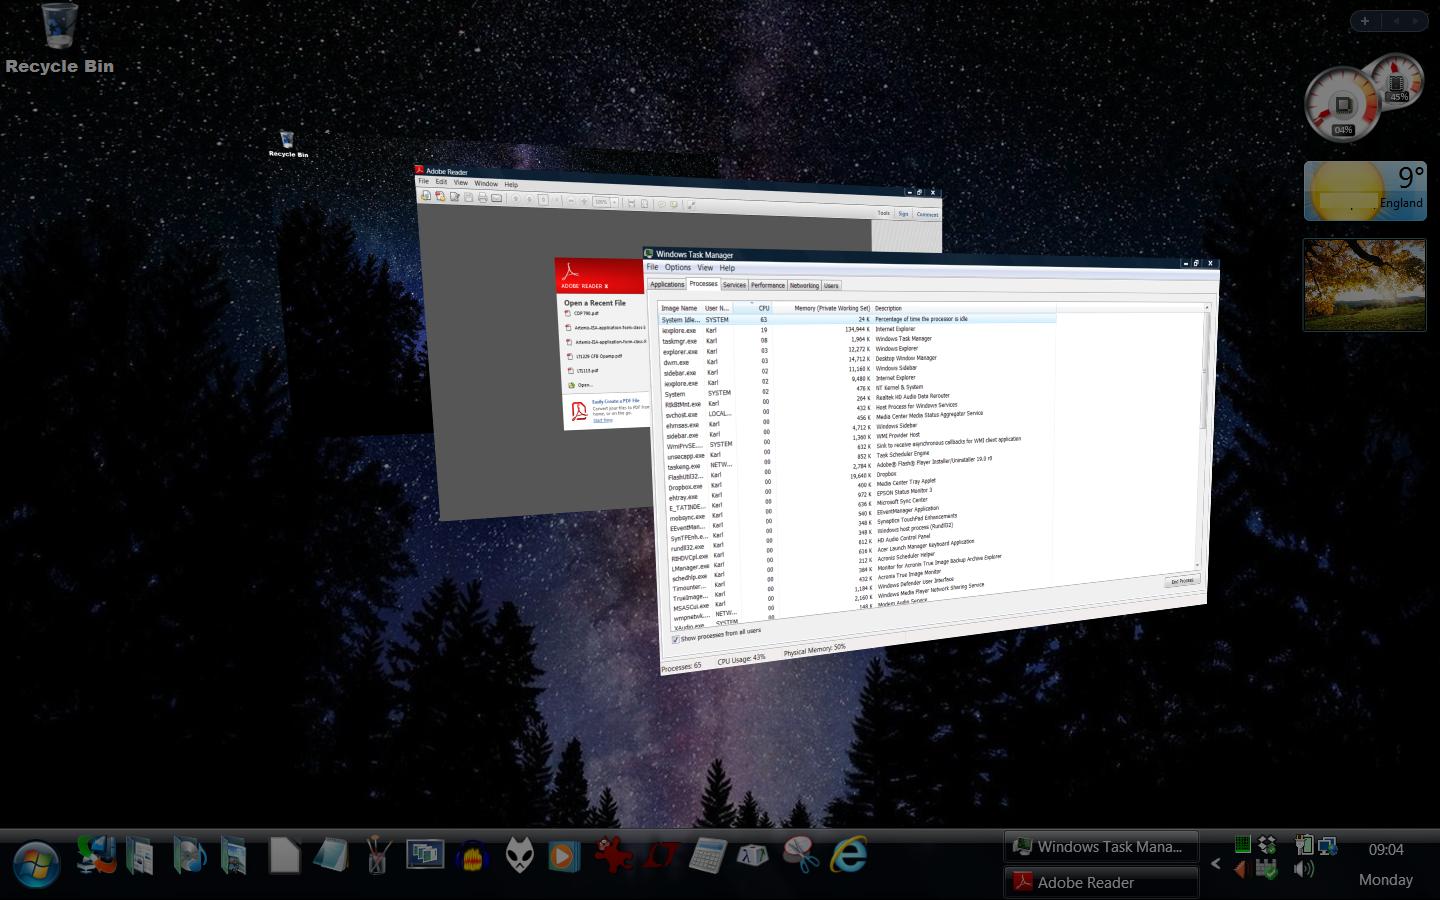Click the Dropbox tray icon
The height and width of the screenshot is (900, 1440).
click(1267, 844)
